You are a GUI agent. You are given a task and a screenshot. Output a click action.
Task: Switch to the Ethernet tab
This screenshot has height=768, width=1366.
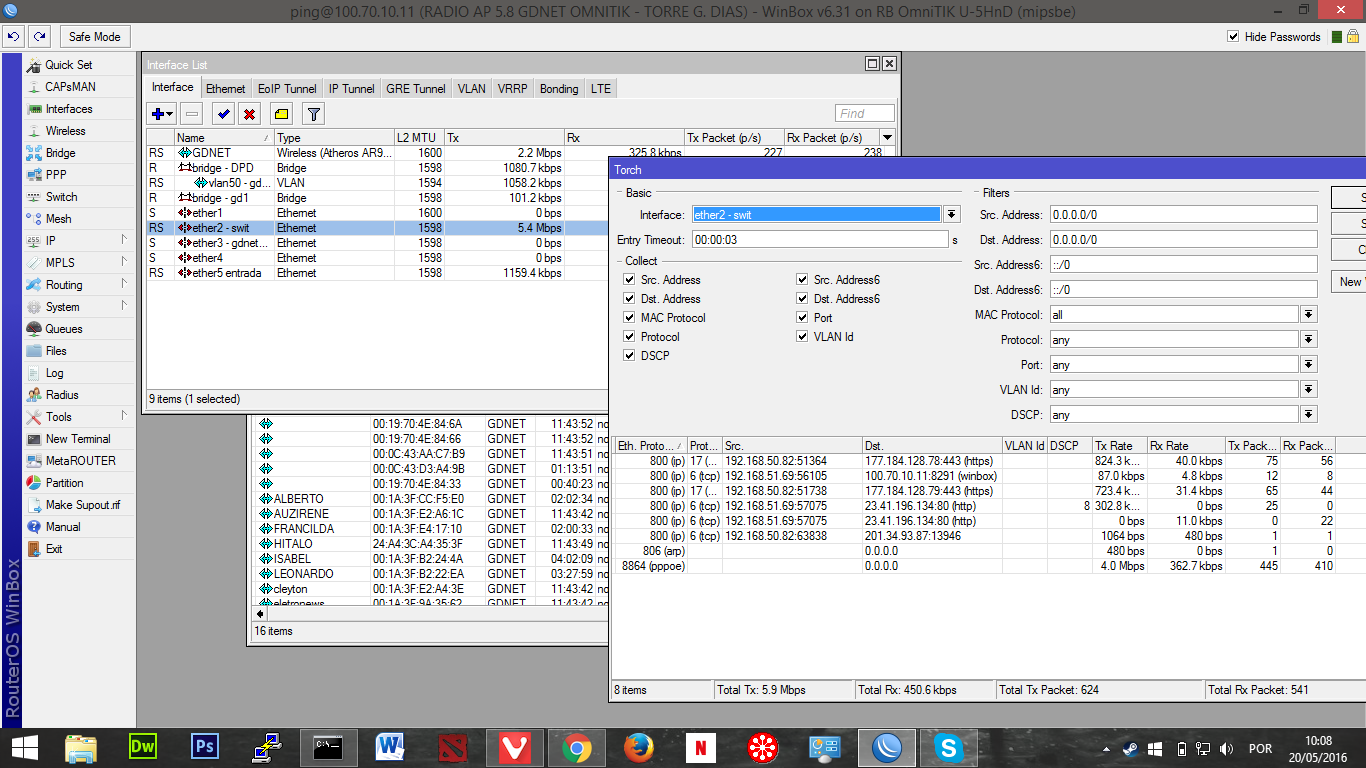tap(226, 89)
